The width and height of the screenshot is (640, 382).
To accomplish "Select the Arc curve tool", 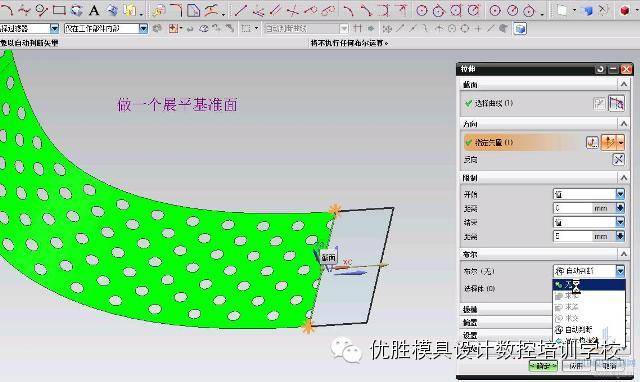I will [7, 10].
